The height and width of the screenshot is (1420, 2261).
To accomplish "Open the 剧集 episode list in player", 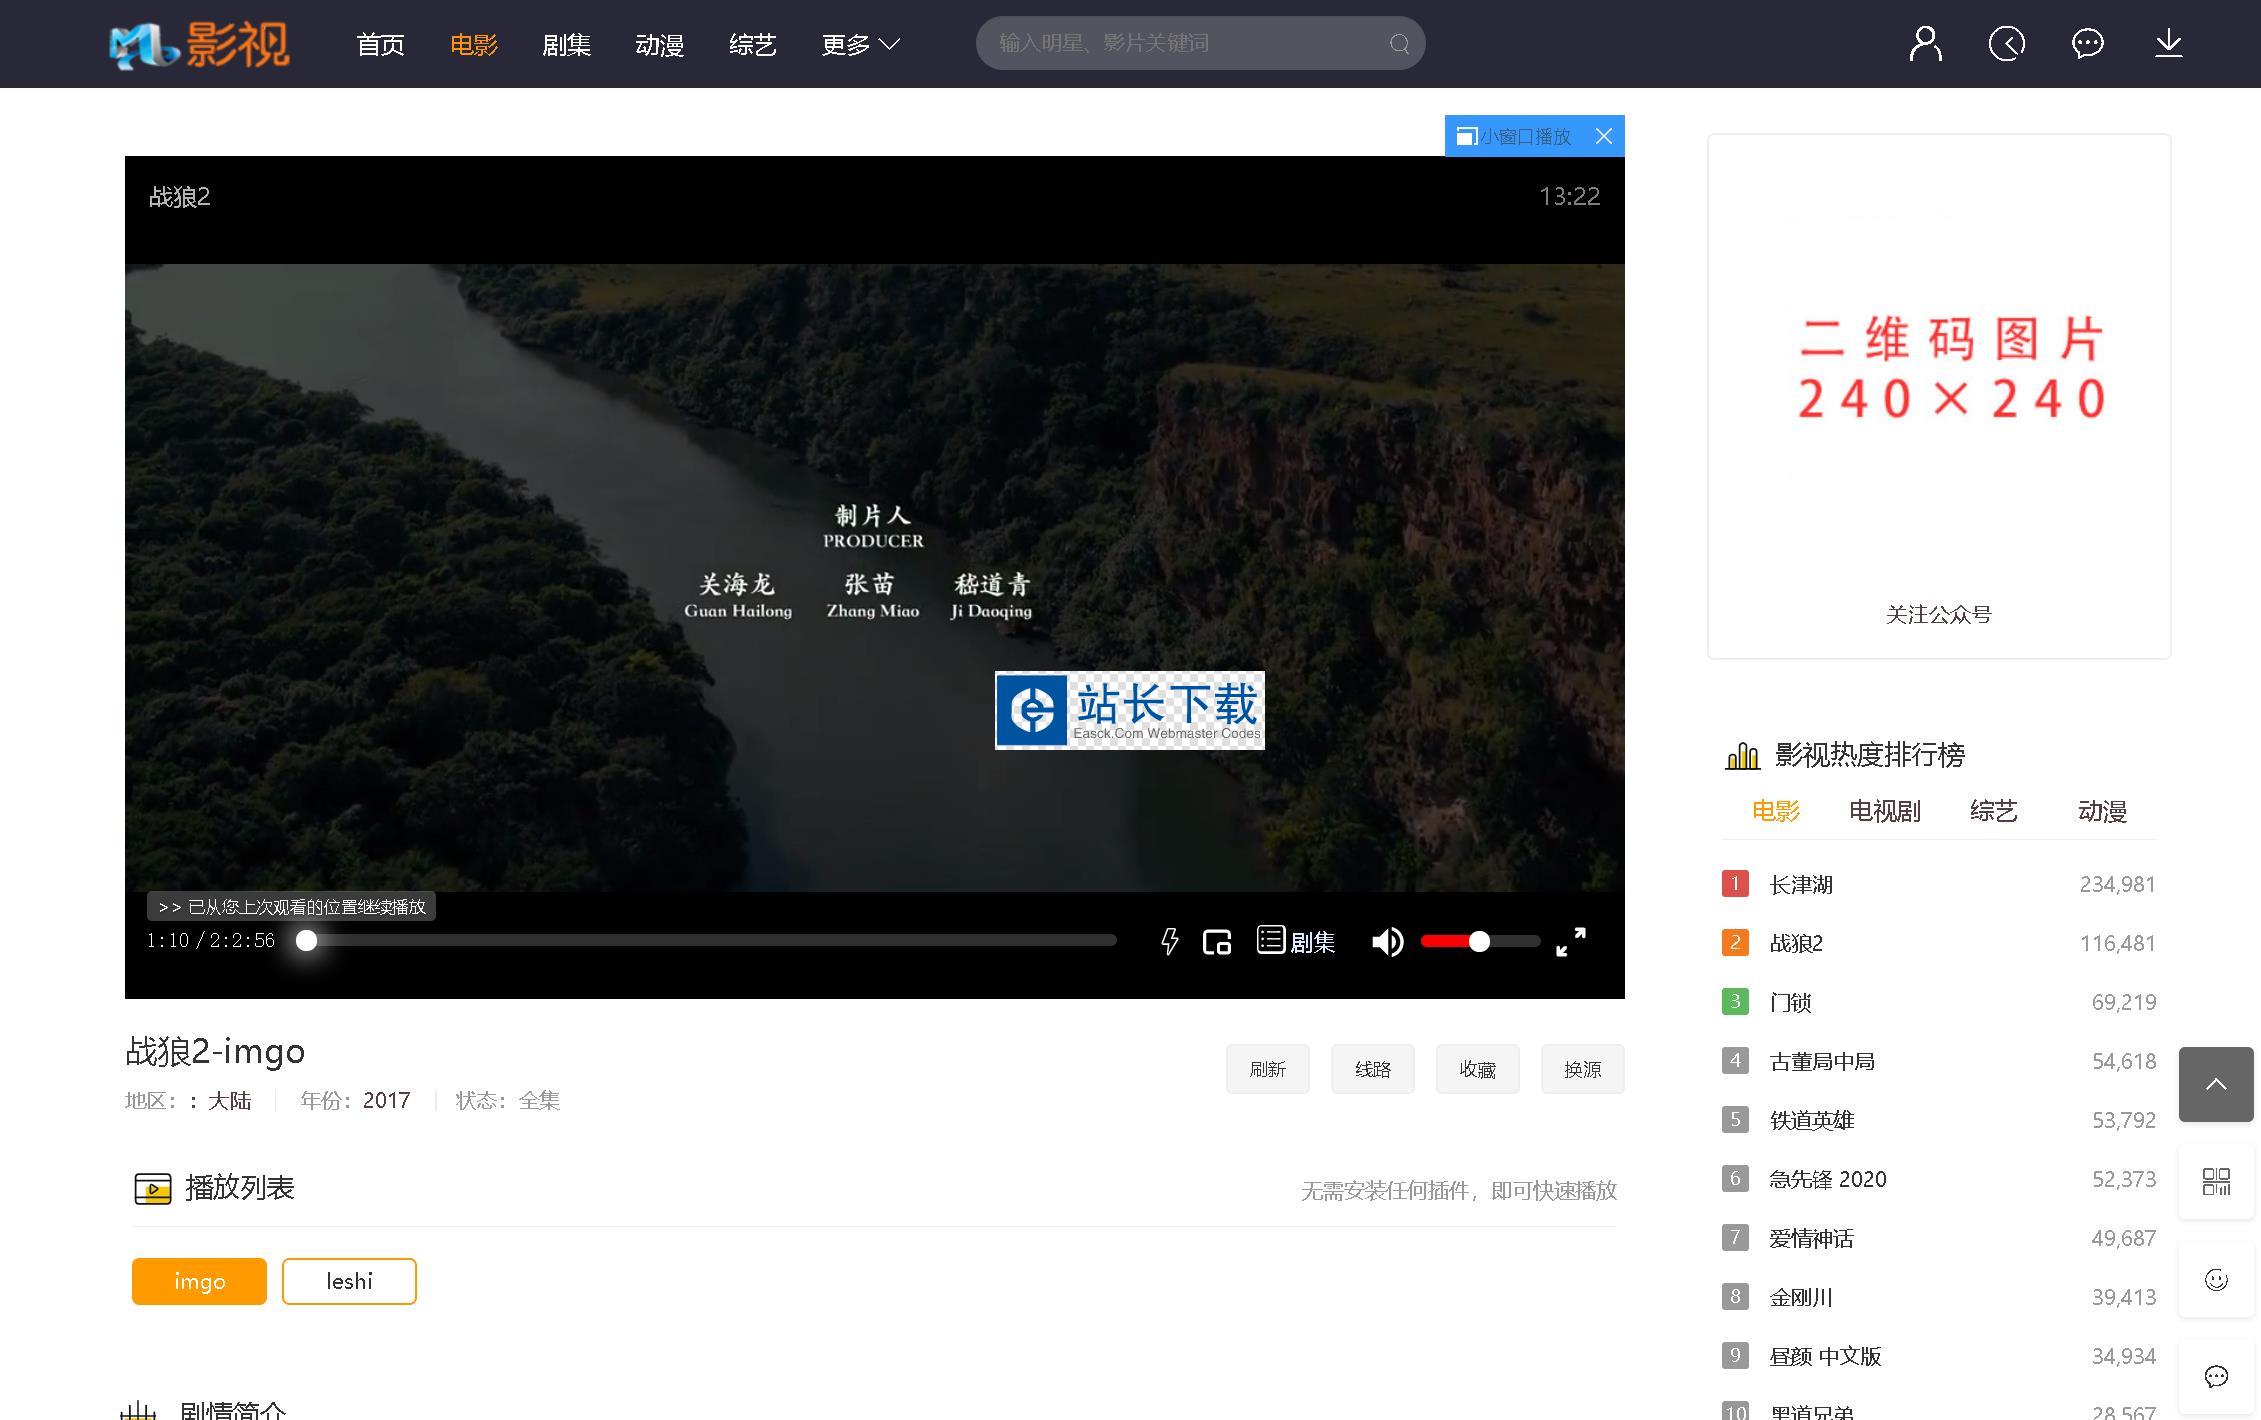I will 1296,941.
